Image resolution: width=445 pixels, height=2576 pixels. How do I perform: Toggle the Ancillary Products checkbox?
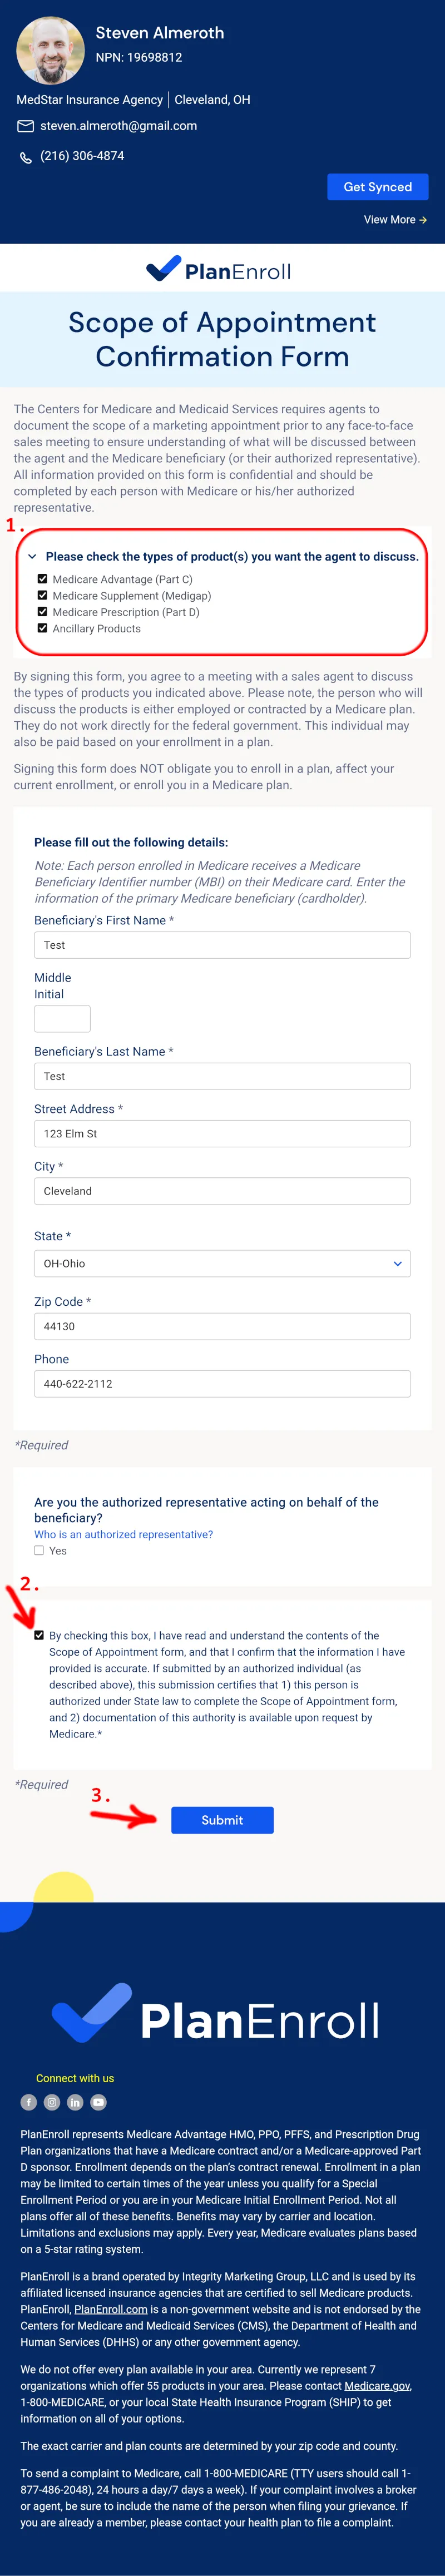pyautogui.click(x=42, y=628)
